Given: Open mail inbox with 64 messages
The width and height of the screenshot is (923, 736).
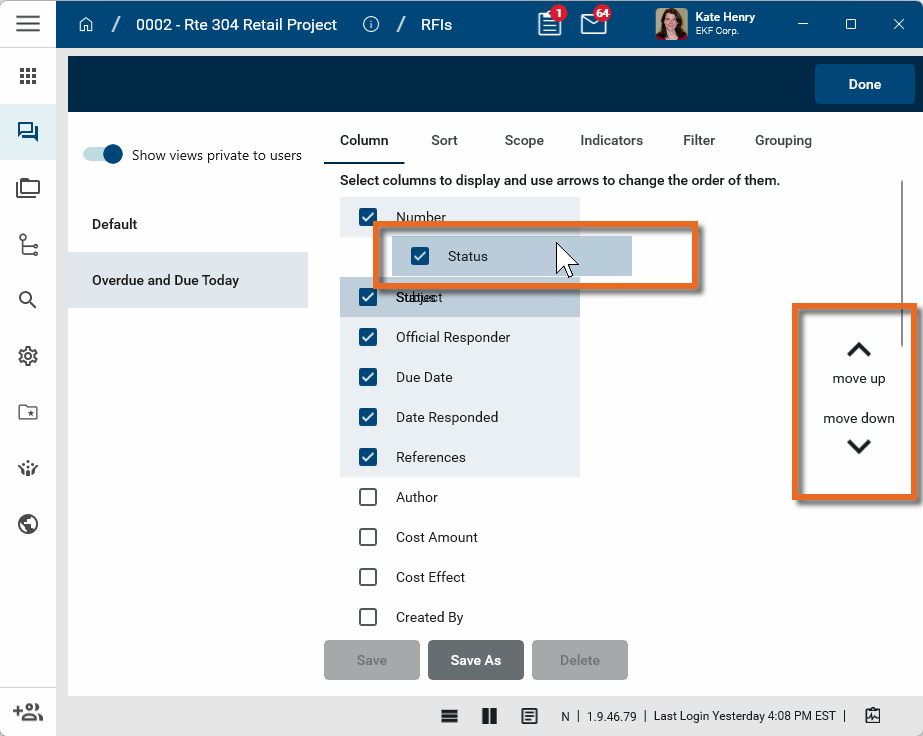Looking at the screenshot, I should [594, 24].
